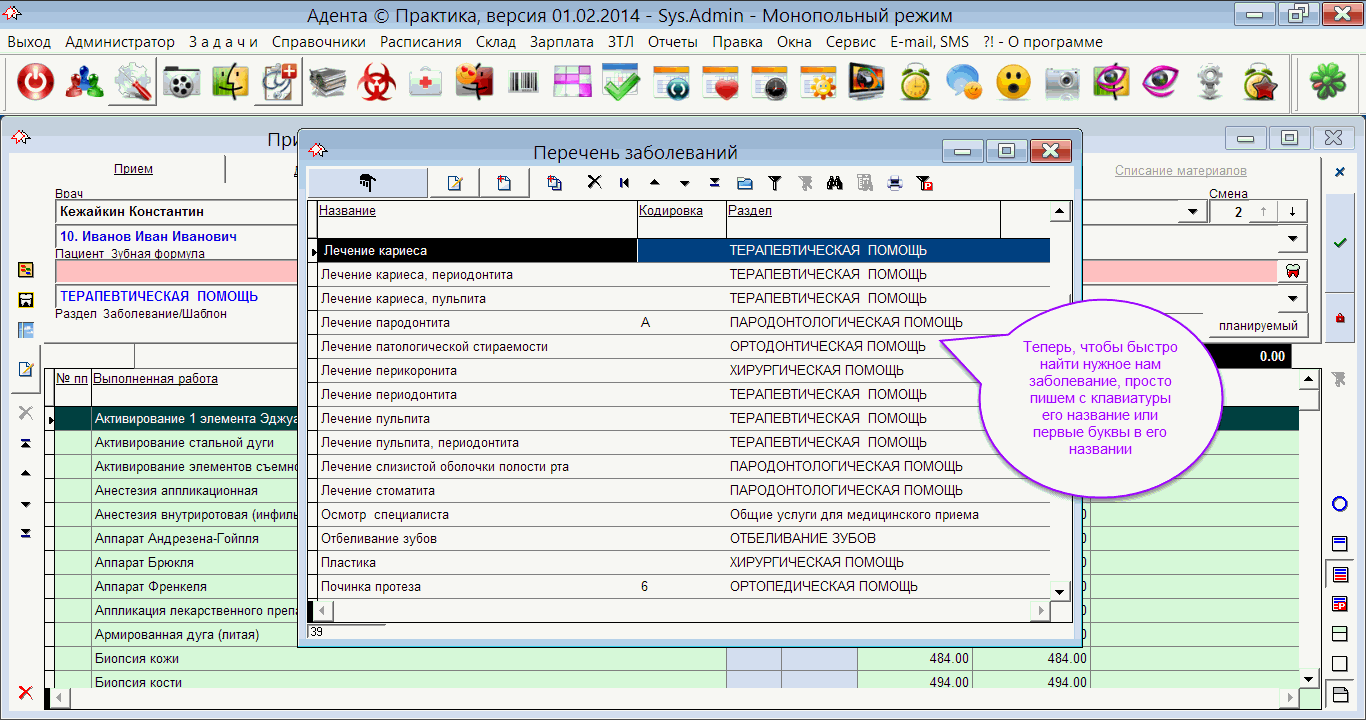Open the barcode tool icon
This screenshot has width=1366, height=720.
pyautogui.click(x=523, y=83)
